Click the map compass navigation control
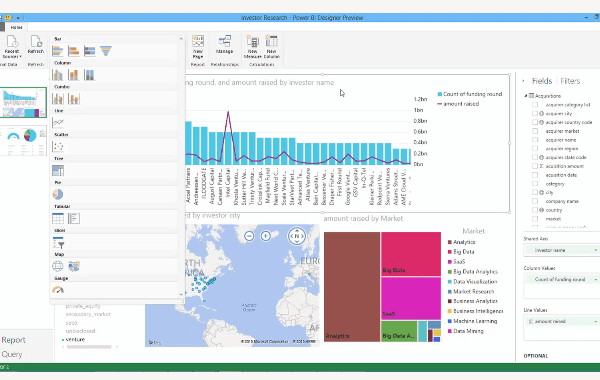Image resolution: width=600 pixels, height=380 pixels. tap(297, 236)
